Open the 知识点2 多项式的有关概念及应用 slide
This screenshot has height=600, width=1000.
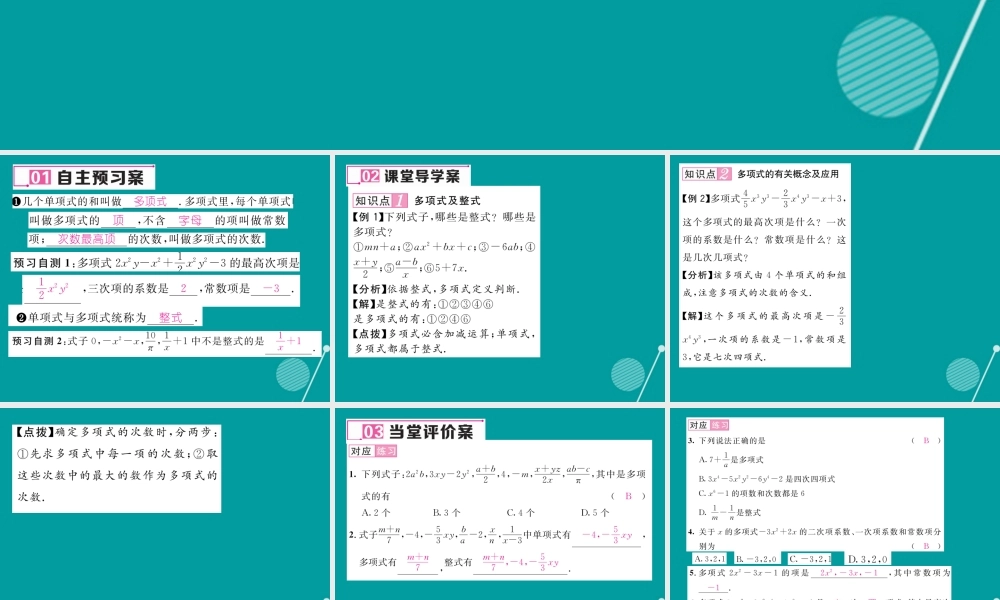[x=835, y=278]
